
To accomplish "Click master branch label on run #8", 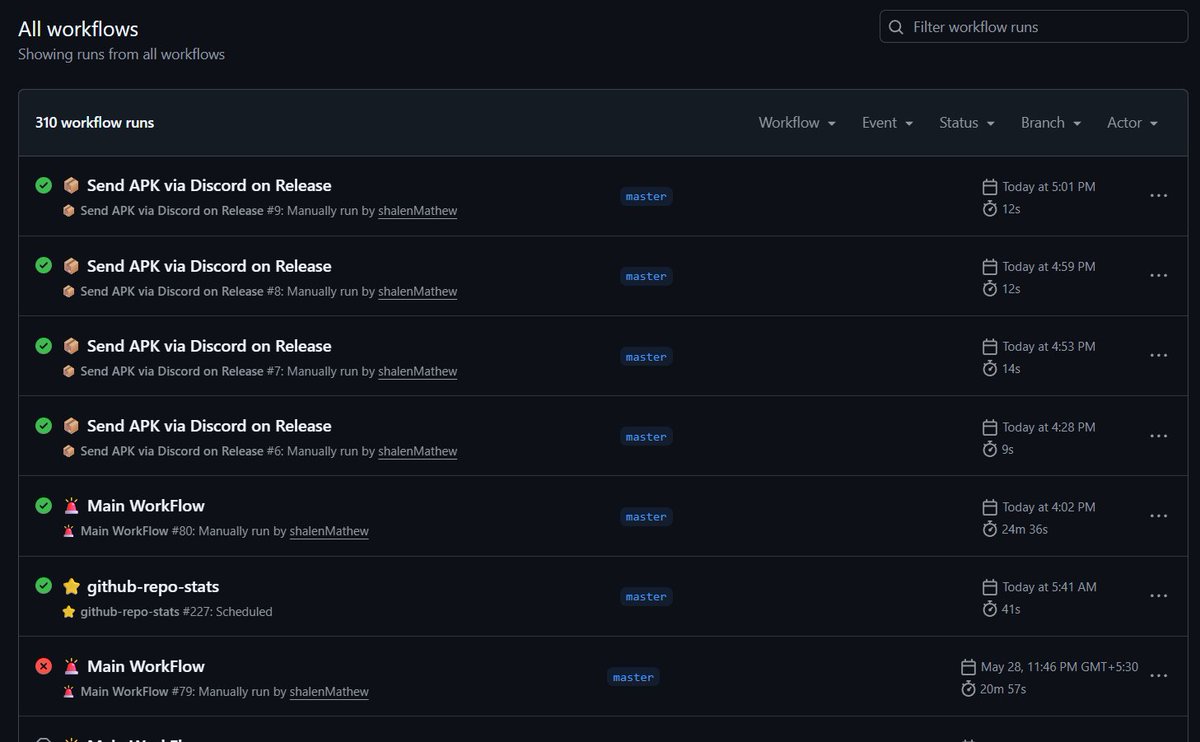I will 646,276.
